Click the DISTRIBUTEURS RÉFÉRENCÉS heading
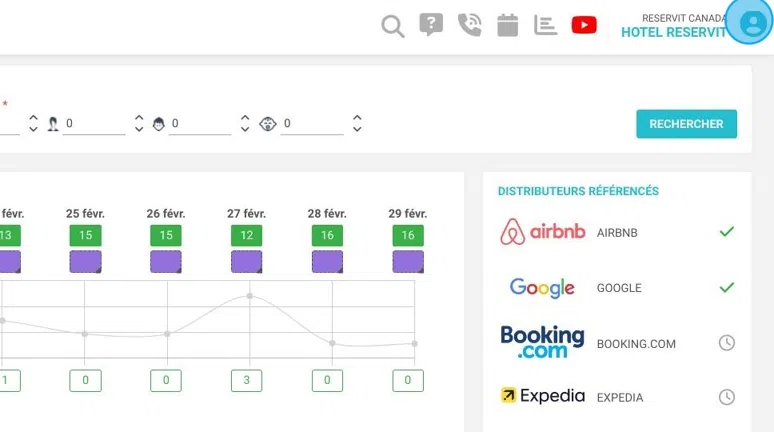This screenshot has height=432, width=774. coord(578,192)
